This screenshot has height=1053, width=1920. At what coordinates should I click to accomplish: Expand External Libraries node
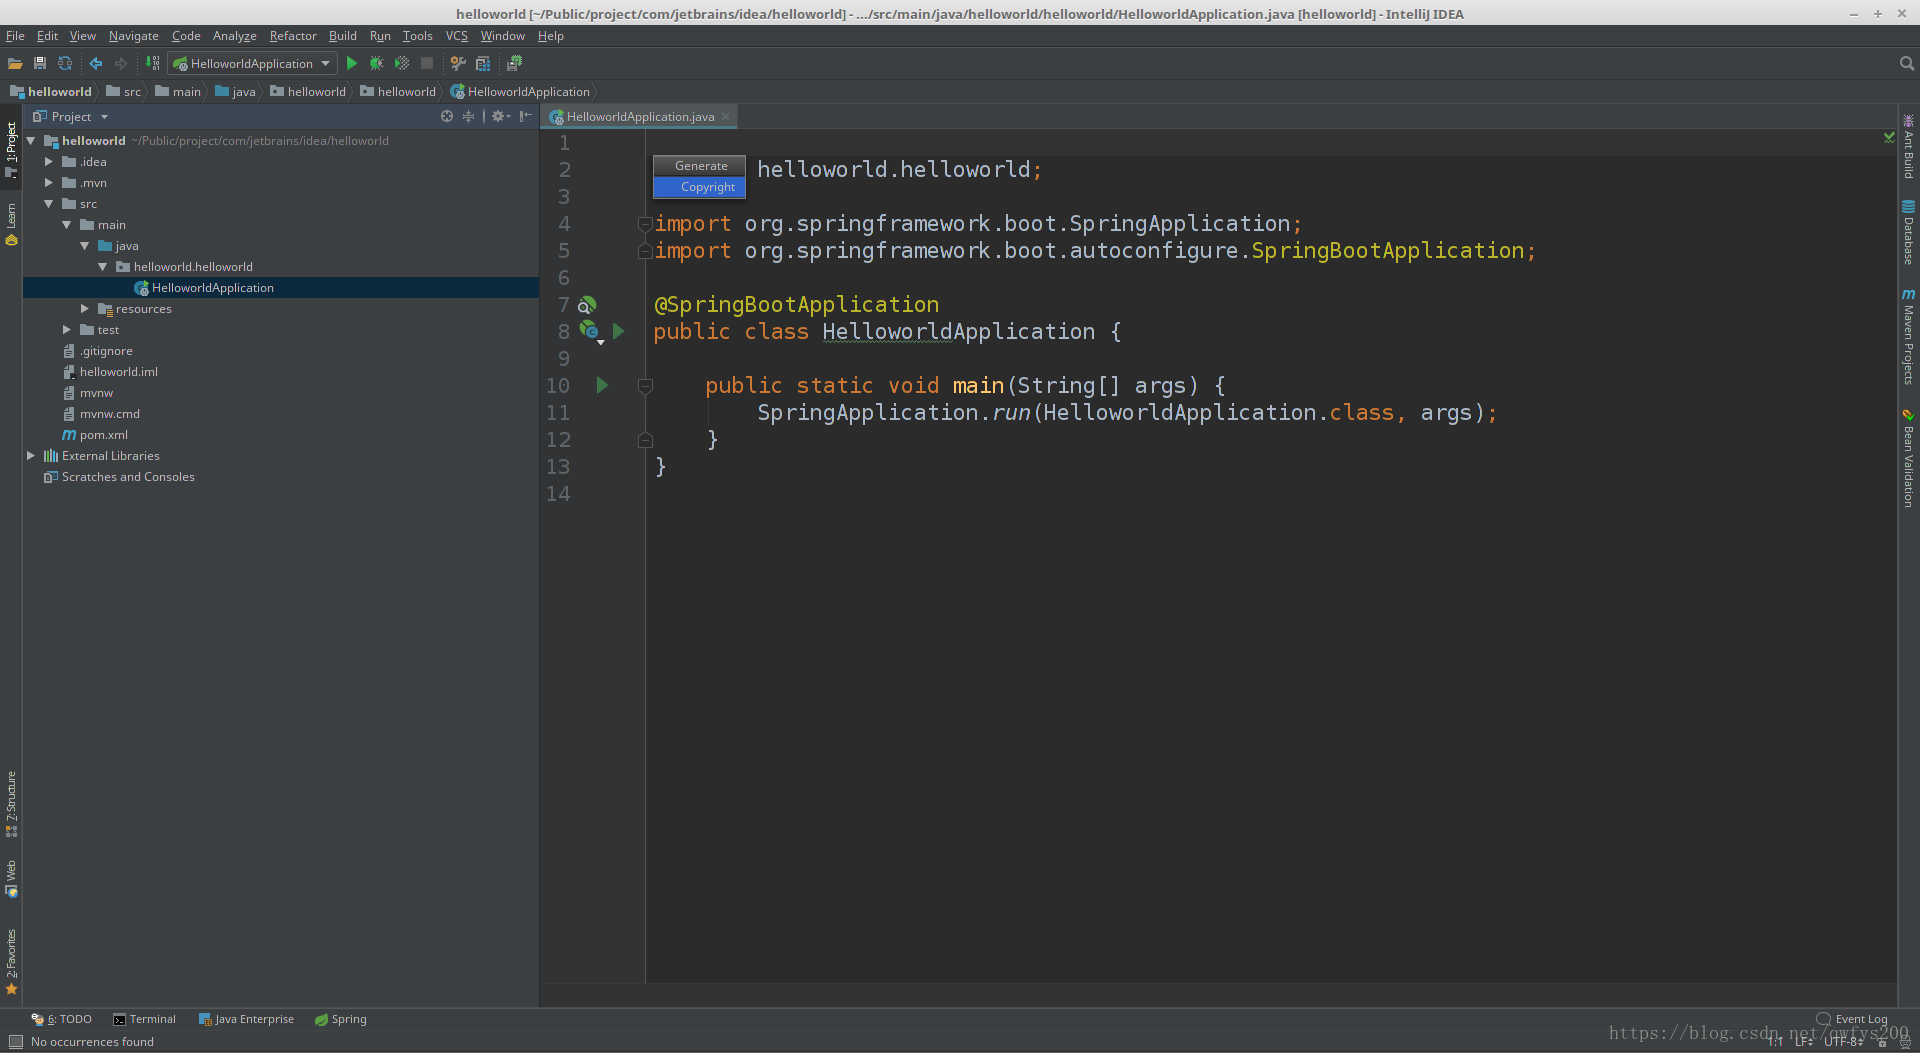pos(30,455)
